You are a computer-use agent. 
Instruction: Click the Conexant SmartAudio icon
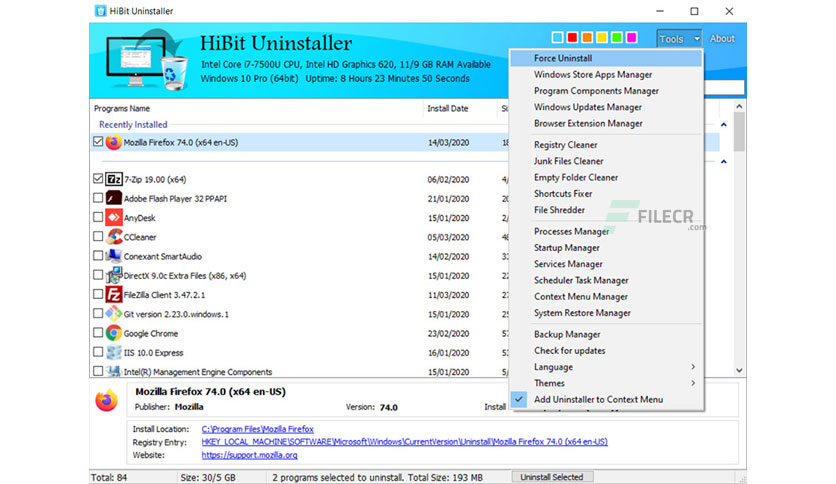coord(114,256)
